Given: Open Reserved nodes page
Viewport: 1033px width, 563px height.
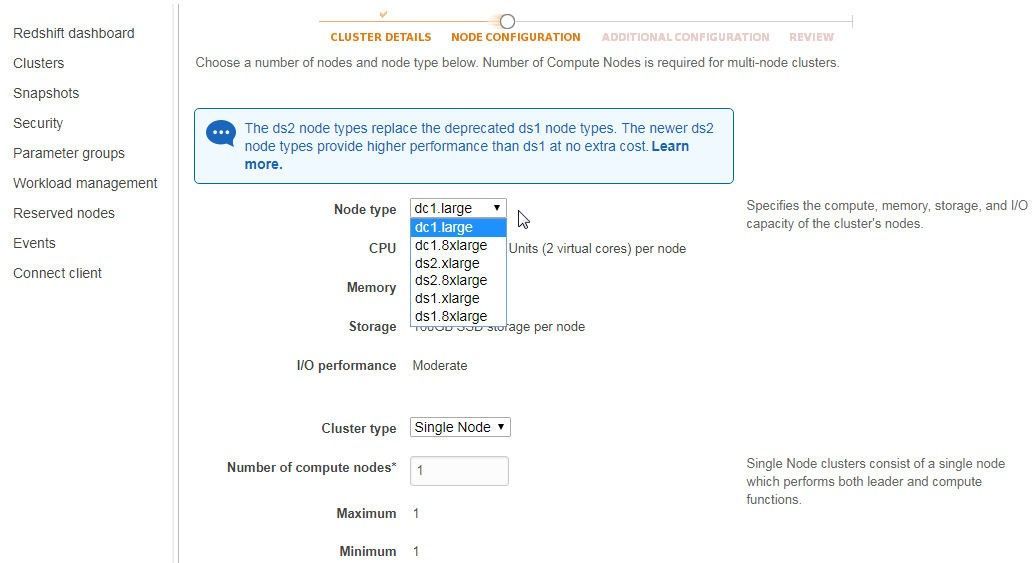Looking at the screenshot, I should (64, 213).
